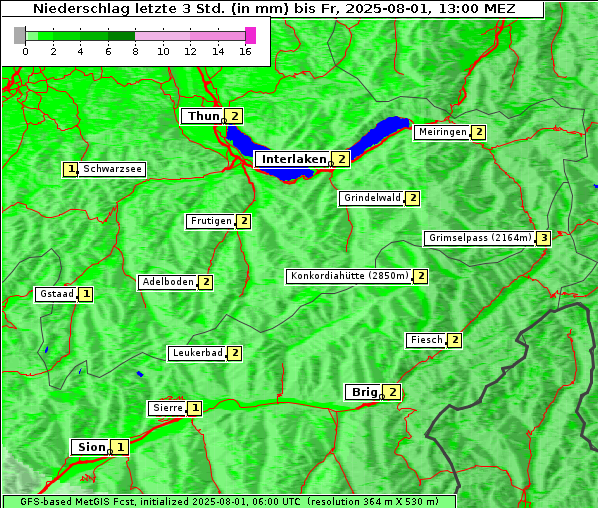Image resolution: width=598 pixels, height=508 pixels.
Task: Click the Grindelwald location label
Action: coord(372,198)
